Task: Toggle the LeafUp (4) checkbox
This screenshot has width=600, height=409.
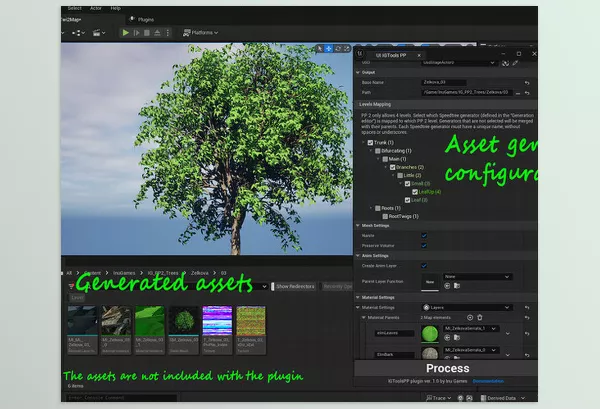Action: coord(415,192)
